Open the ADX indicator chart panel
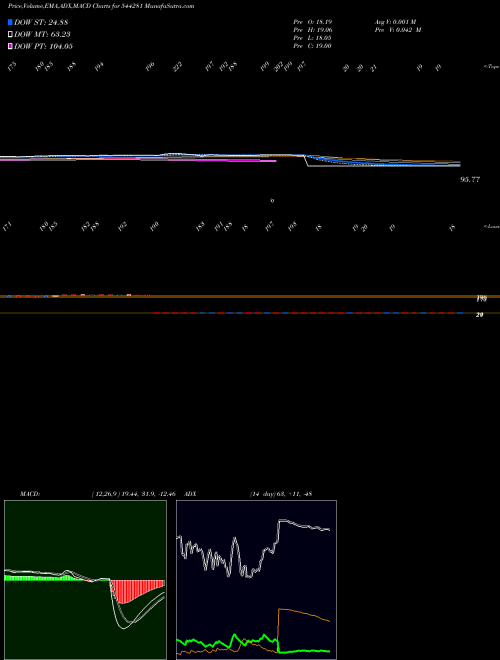Screen dimensions: 500x660 click(256, 580)
